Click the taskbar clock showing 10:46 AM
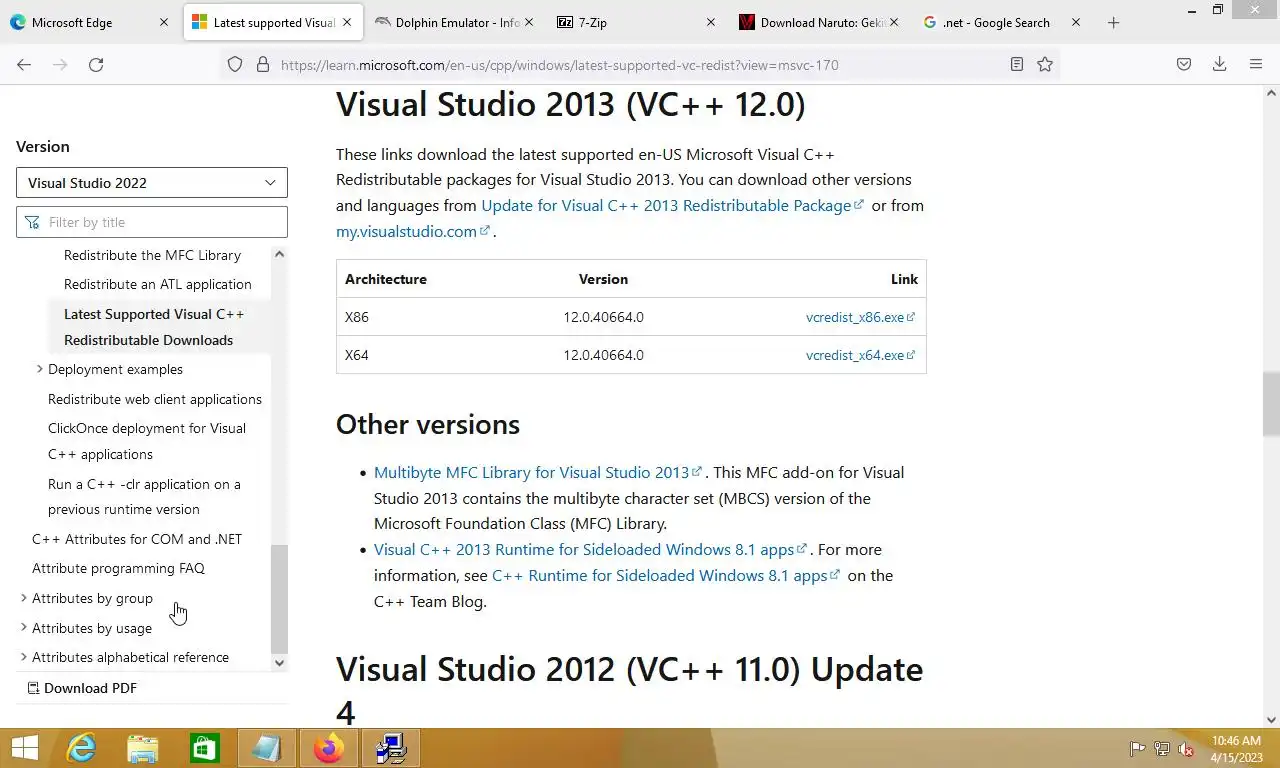The height and width of the screenshot is (768, 1280). tap(1236, 749)
